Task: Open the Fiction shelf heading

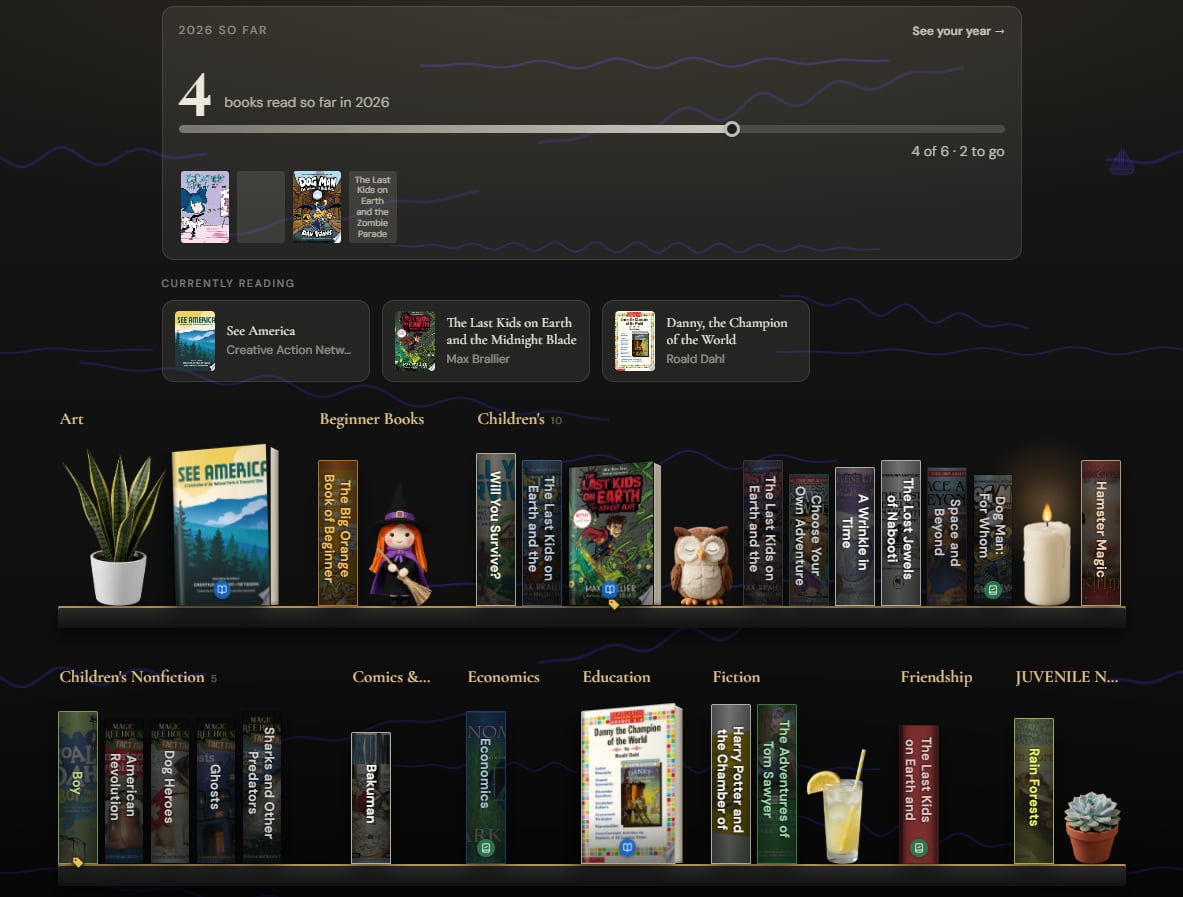Action: click(736, 677)
